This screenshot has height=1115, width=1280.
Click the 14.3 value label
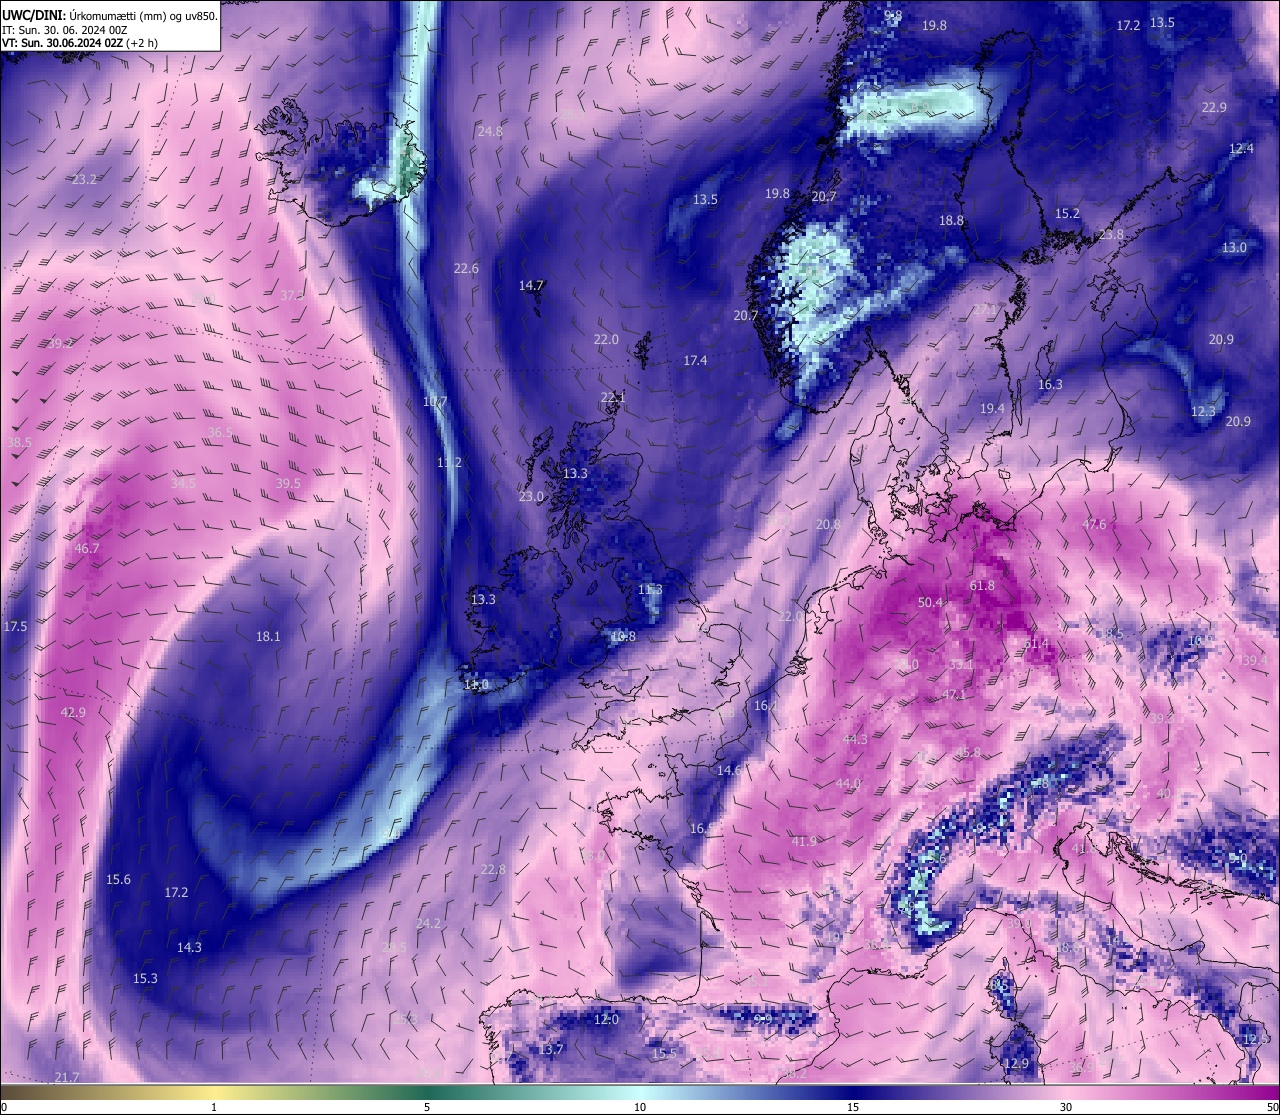pyautogui.click(x=189, y=947)
